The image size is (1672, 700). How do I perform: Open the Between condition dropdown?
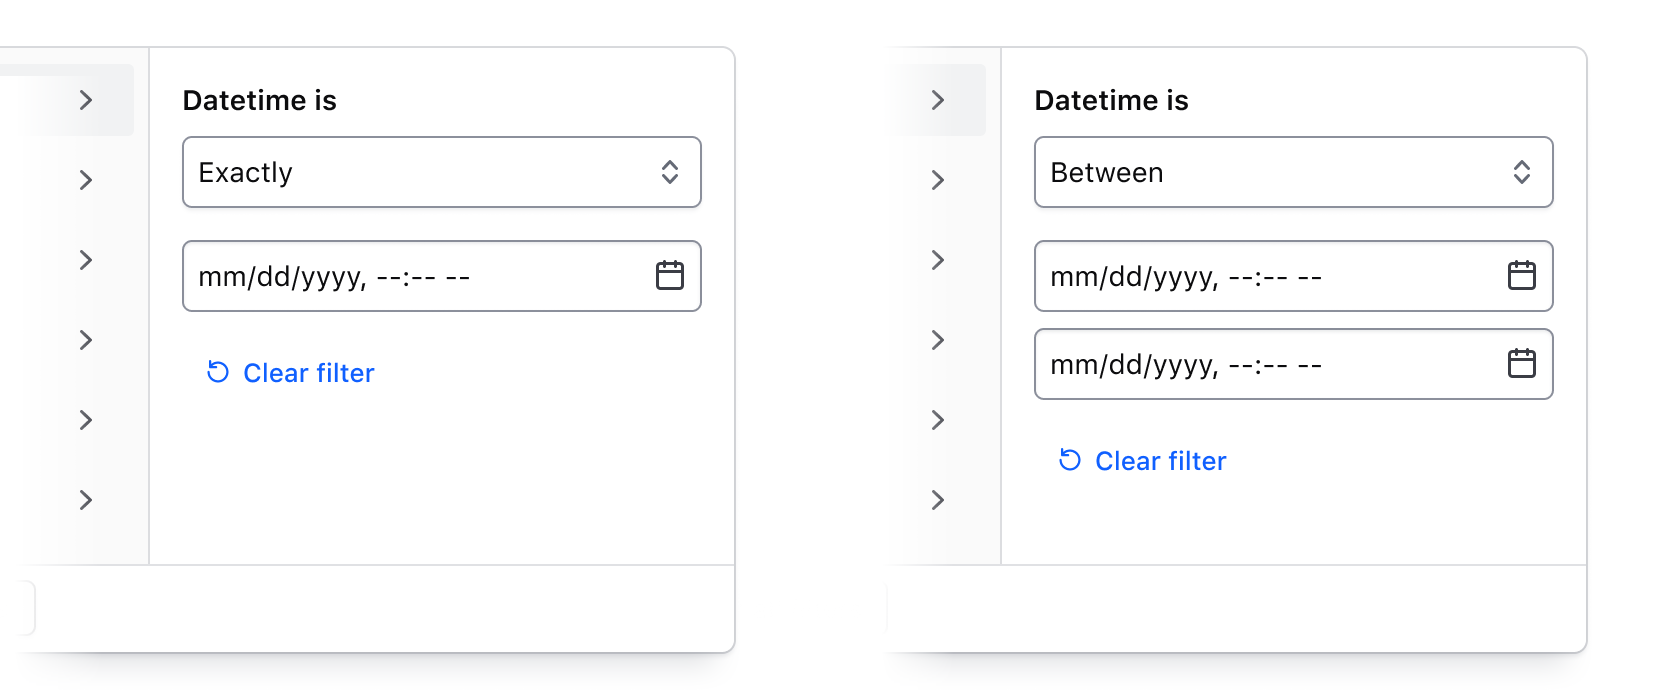(x=1272, y=172)
